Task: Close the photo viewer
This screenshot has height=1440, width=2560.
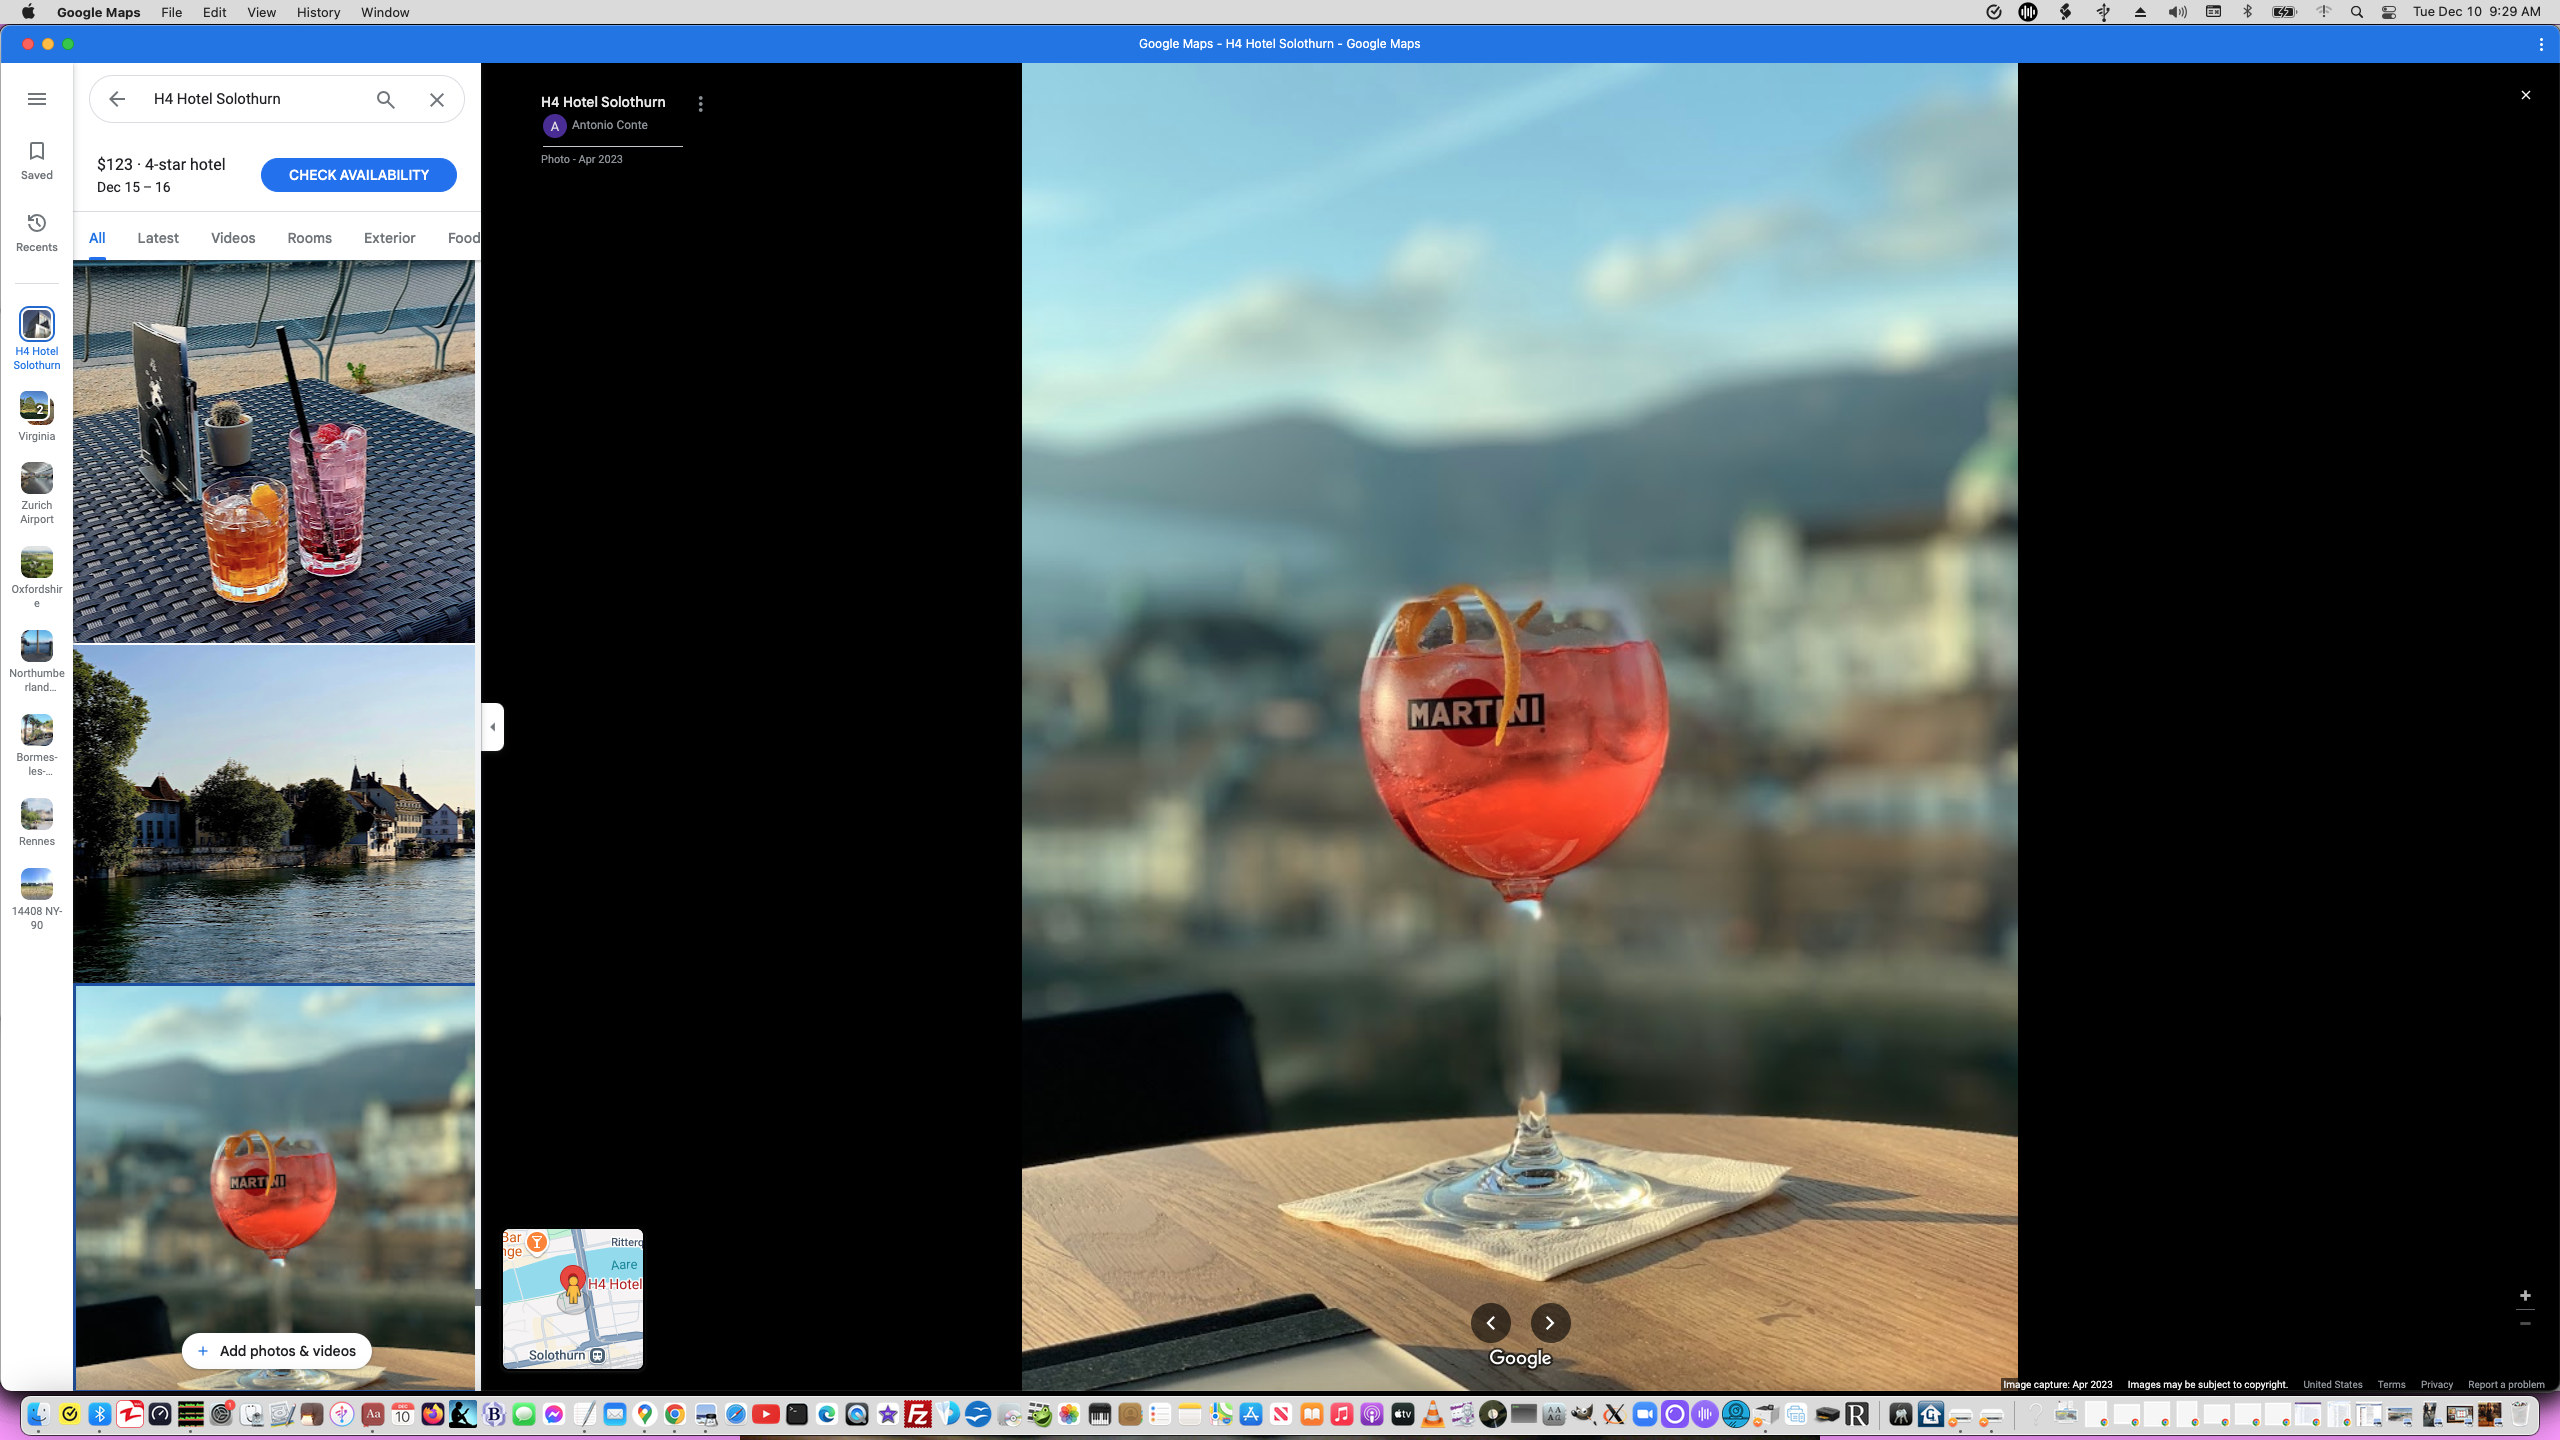Action: coord(2525,95)
